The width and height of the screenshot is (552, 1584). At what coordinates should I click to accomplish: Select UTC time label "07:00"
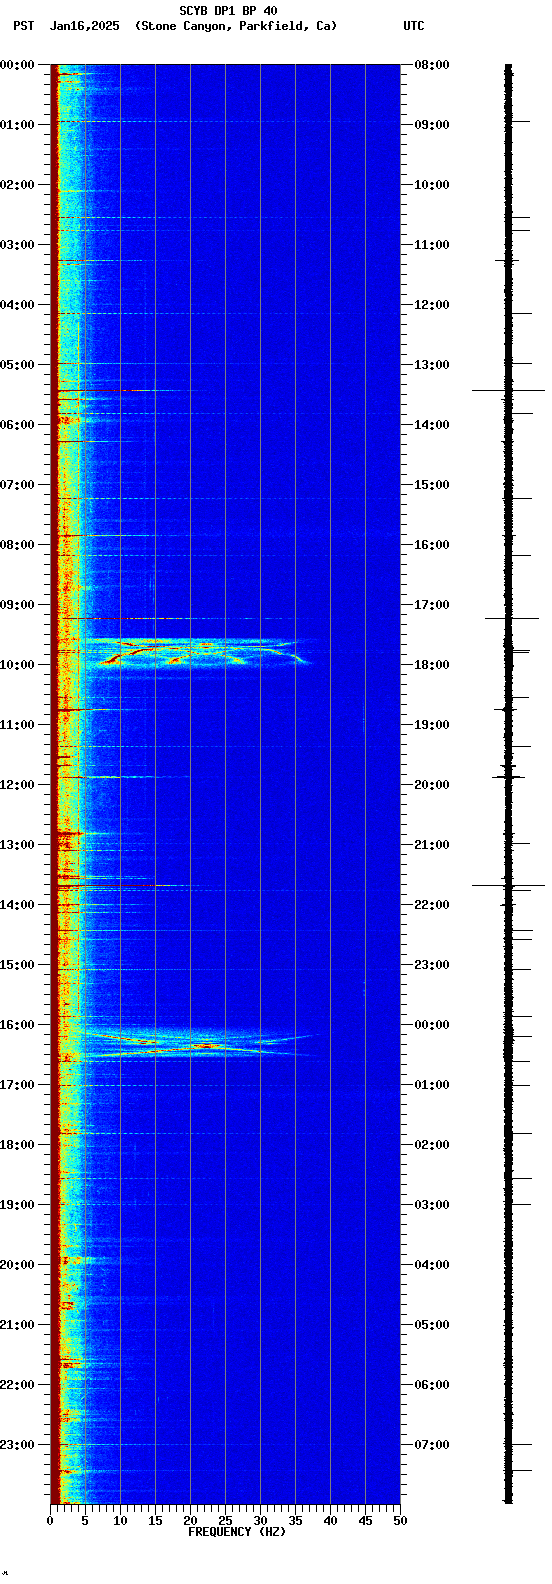coord(432,1445)
